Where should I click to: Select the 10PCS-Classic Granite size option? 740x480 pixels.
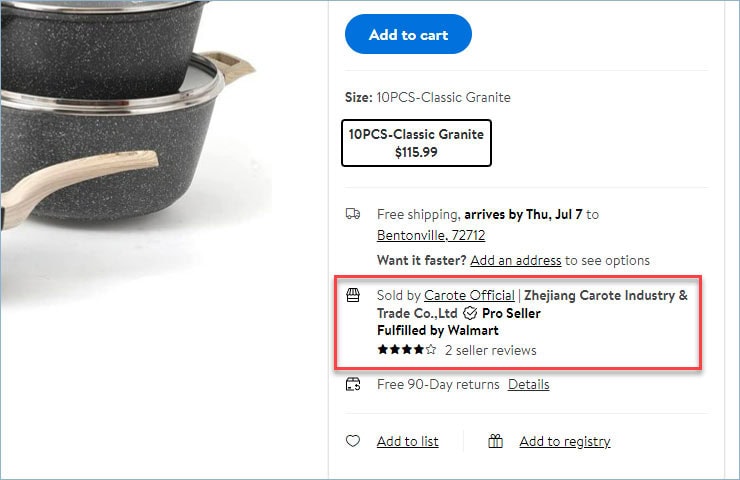click(x=416, y=143)
